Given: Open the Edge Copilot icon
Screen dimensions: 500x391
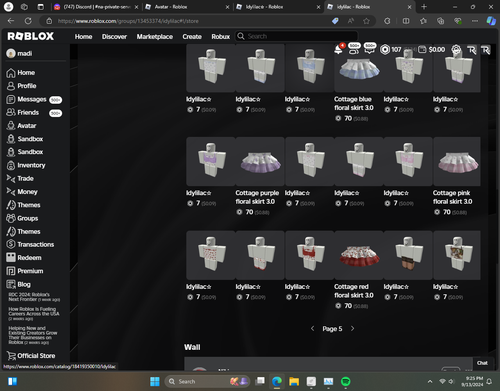Looking at the screenshot, I should 491,21.
